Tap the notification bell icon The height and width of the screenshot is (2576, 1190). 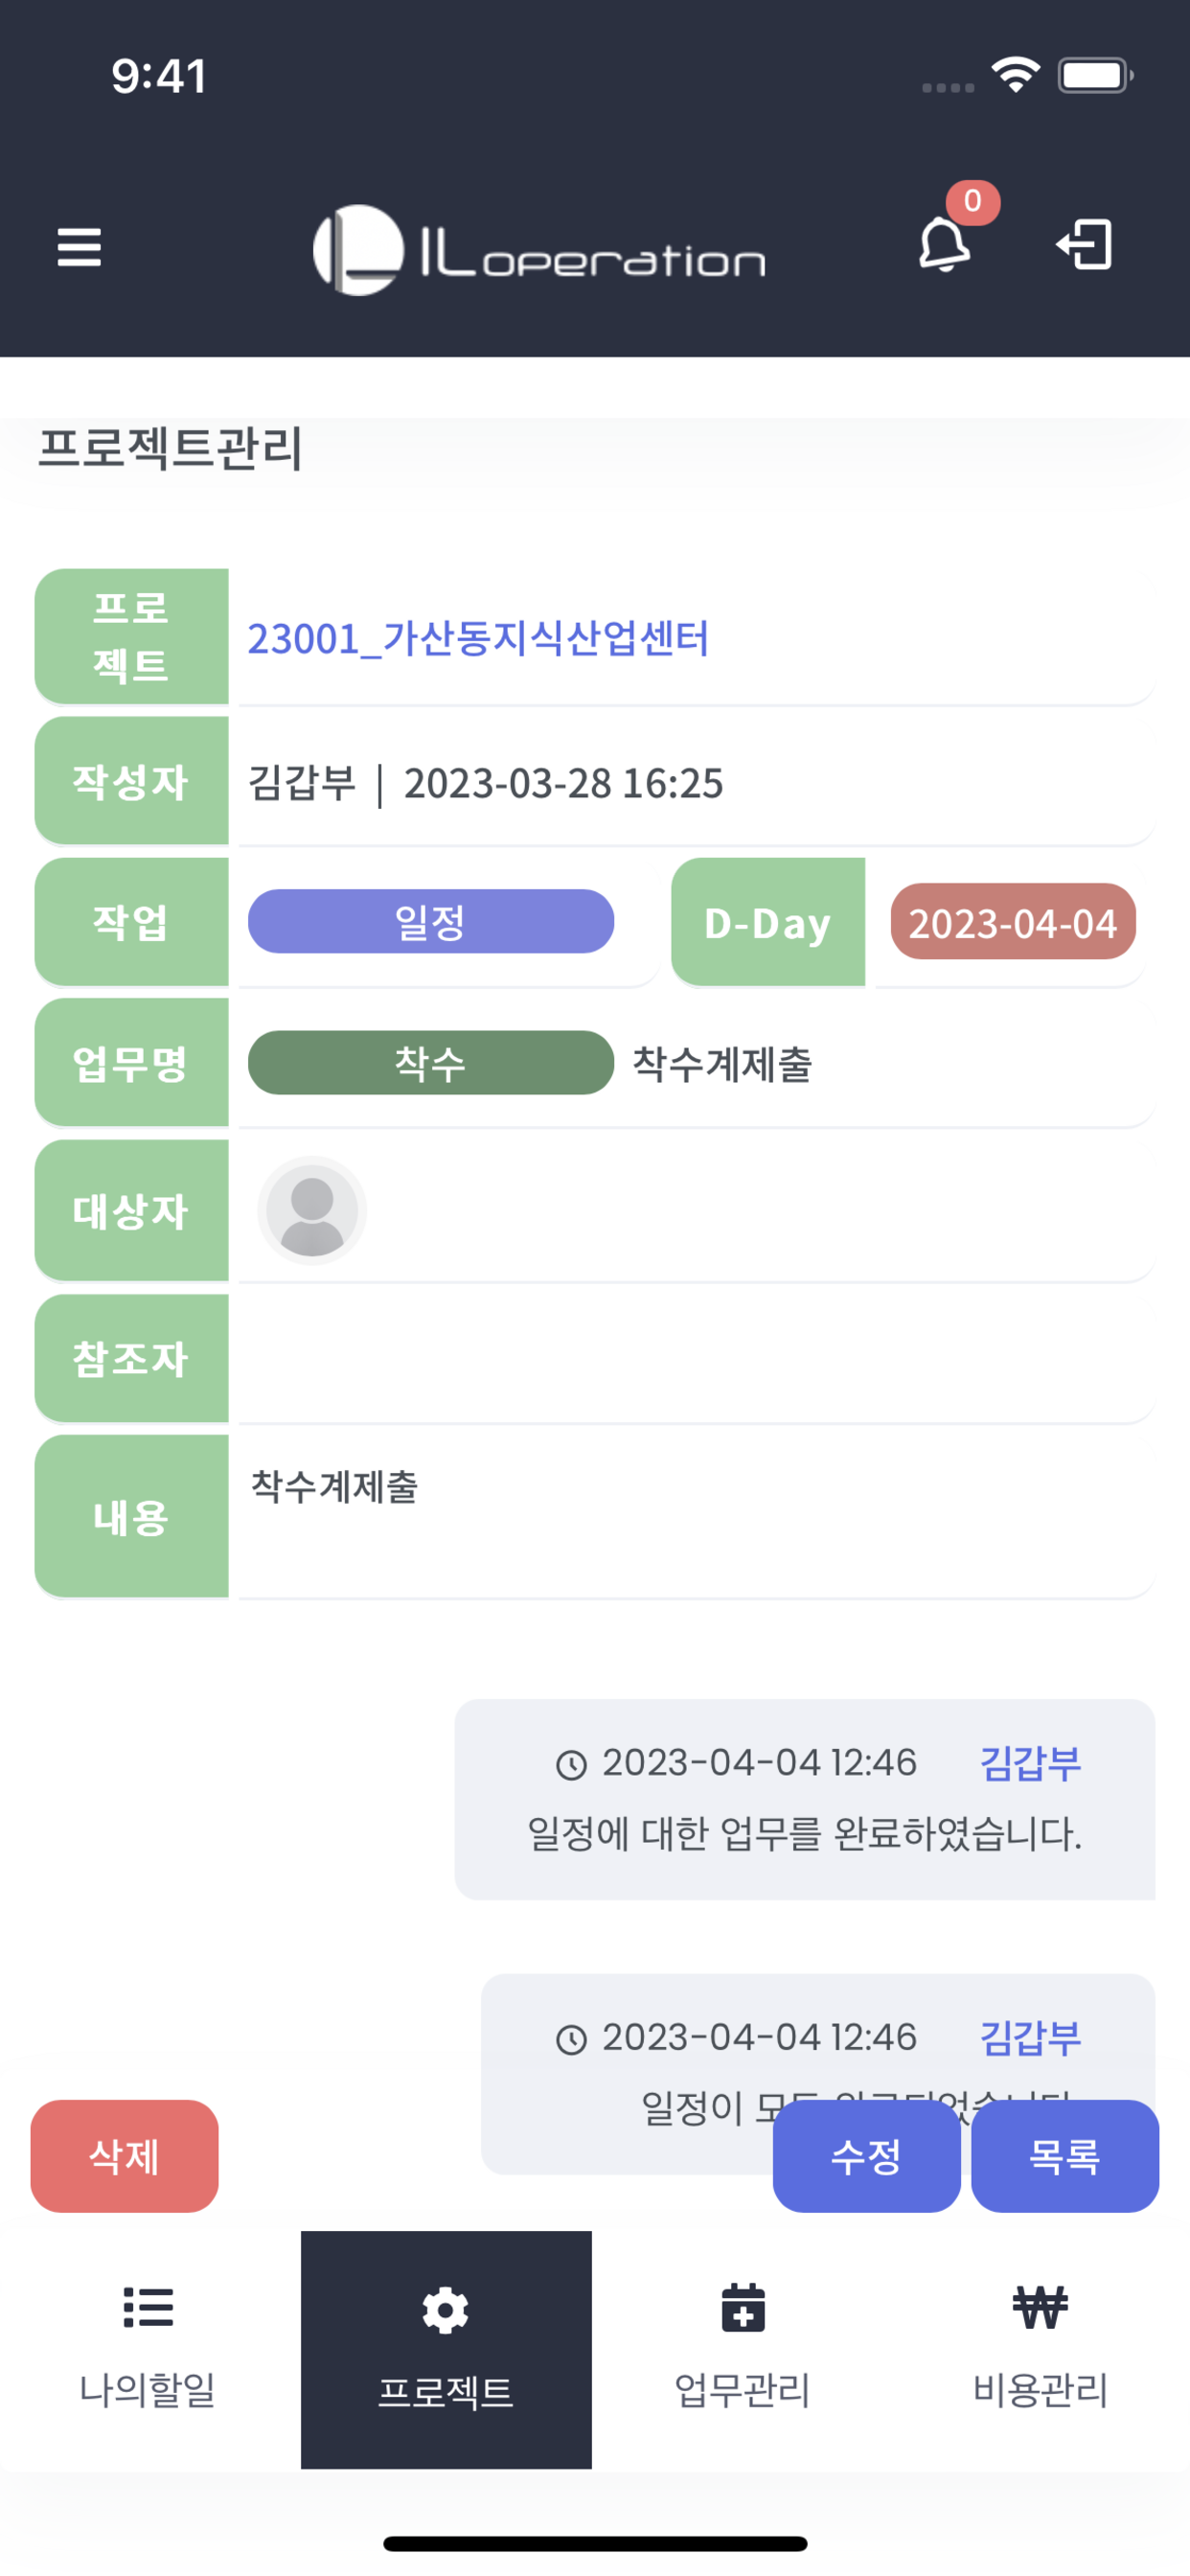pos(944,244)
